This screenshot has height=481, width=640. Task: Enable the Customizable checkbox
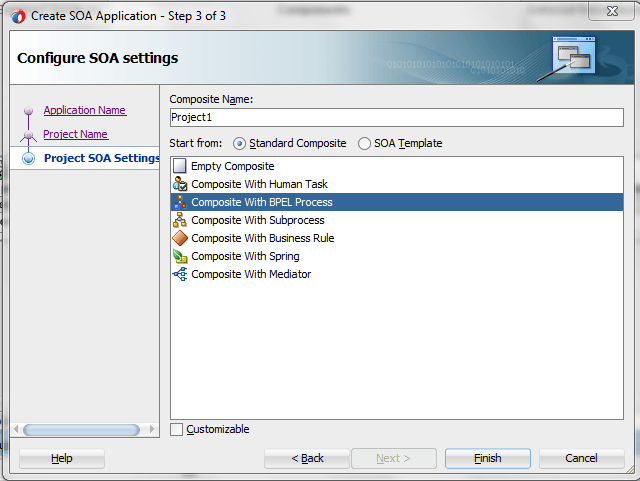(176, 430)
